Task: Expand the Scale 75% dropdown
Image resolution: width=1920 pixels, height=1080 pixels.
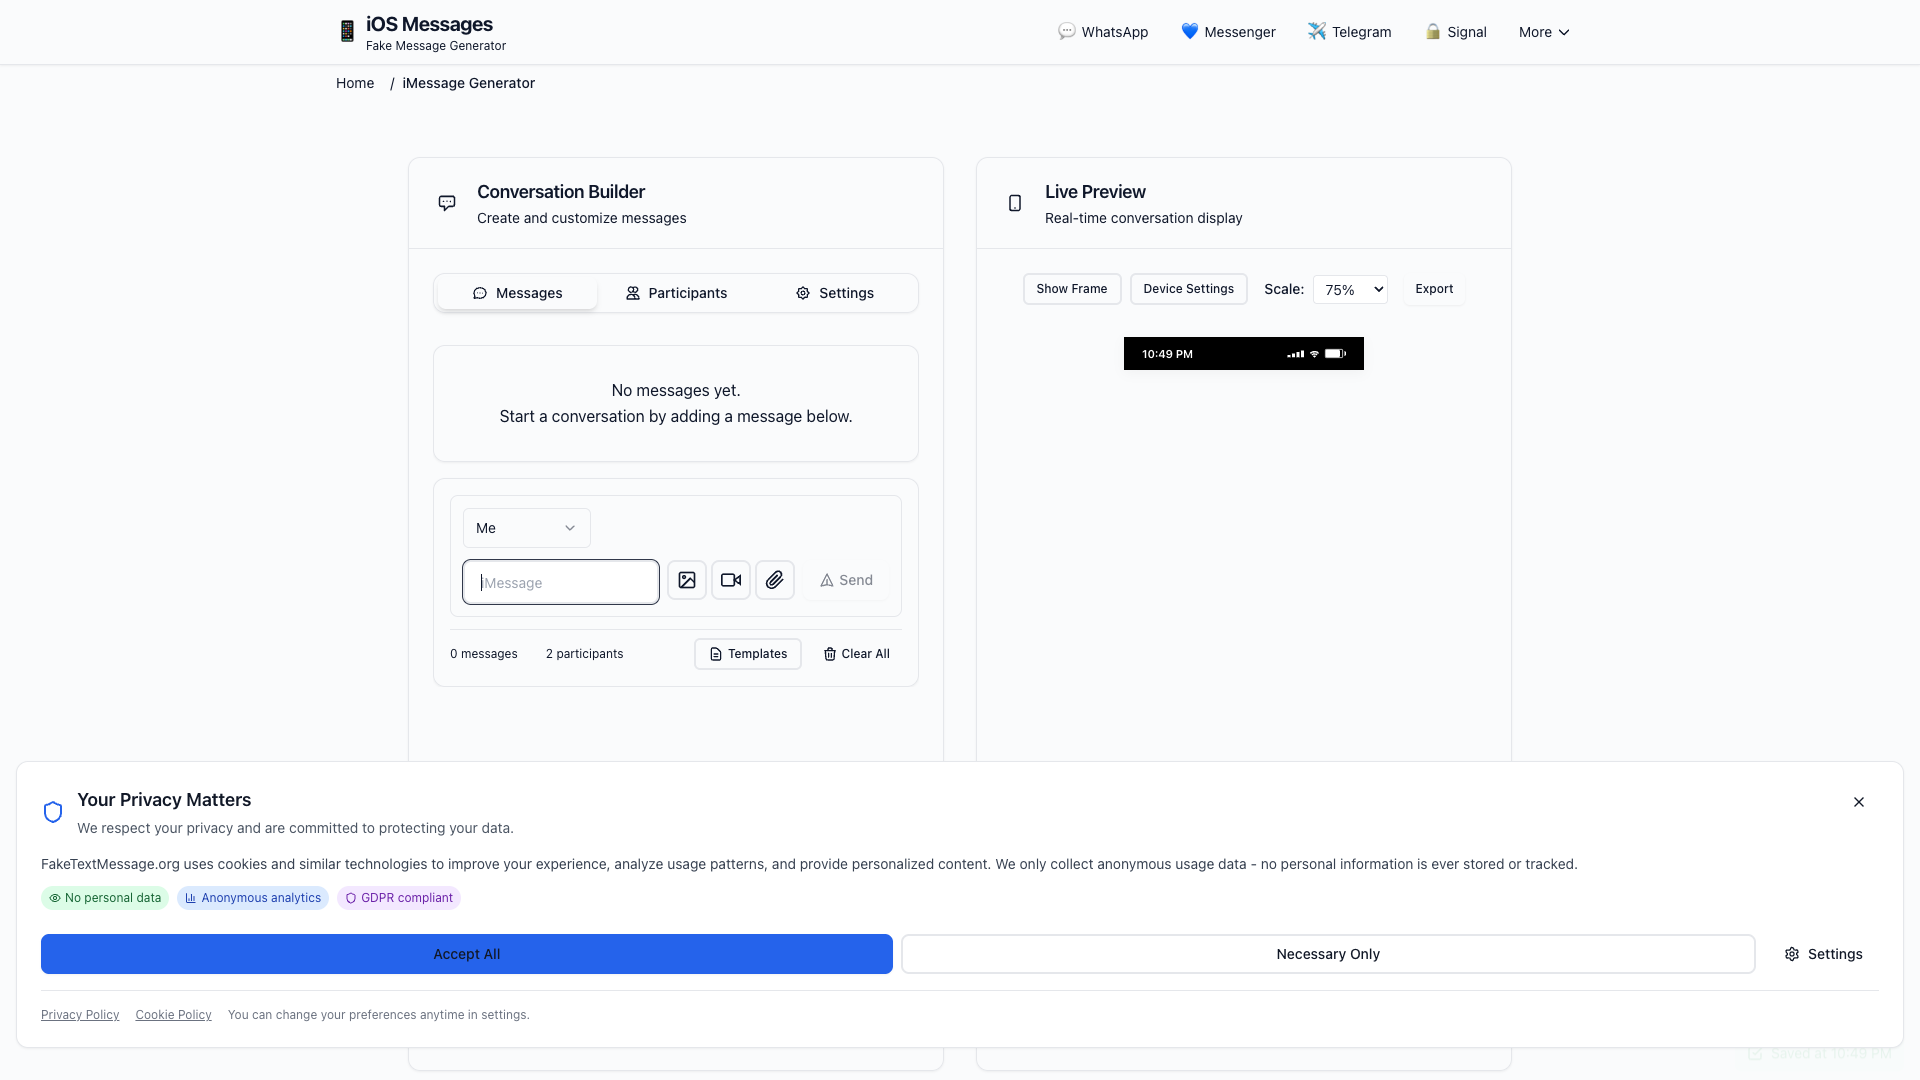Action: click(1350, 290)
